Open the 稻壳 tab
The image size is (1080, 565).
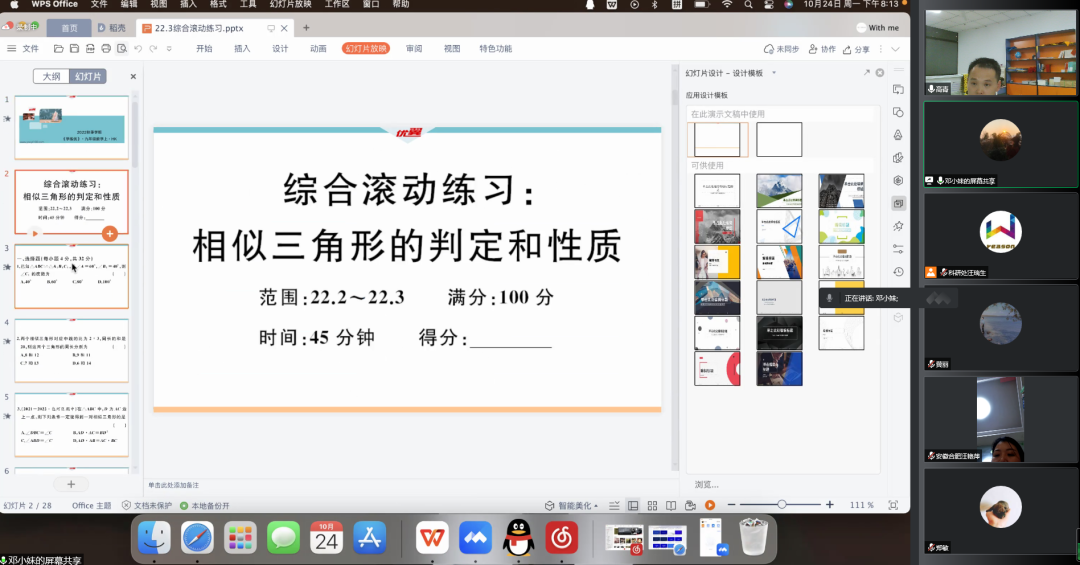112,28
